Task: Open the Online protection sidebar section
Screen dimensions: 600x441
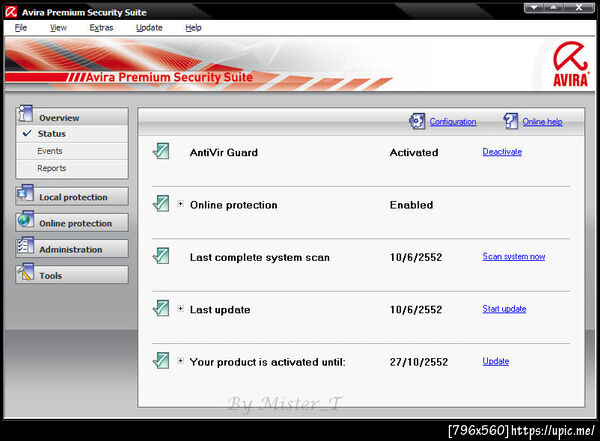Action: tap(72, 223)
